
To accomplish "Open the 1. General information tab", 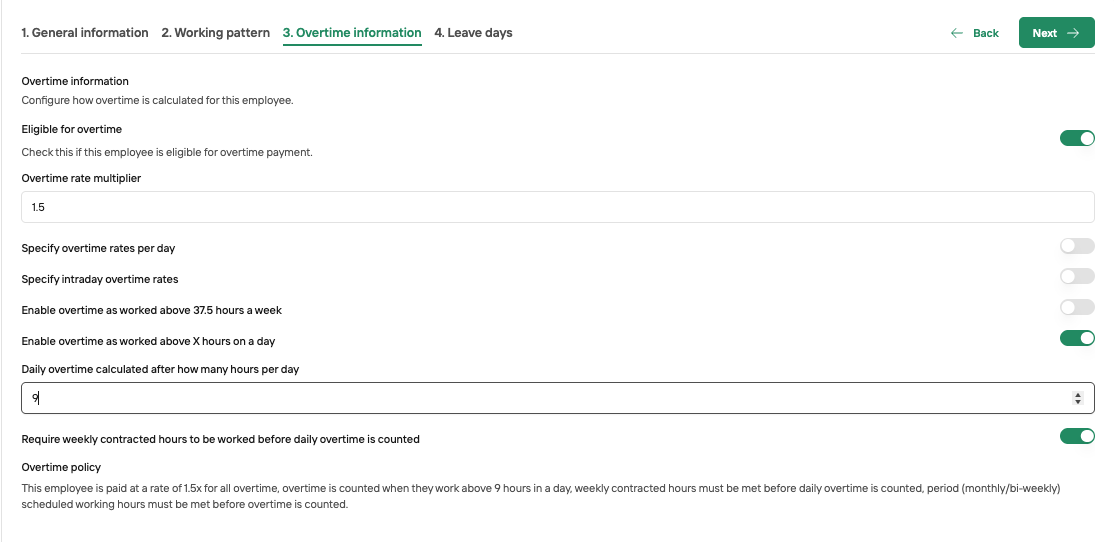I will tap(85, 33).
